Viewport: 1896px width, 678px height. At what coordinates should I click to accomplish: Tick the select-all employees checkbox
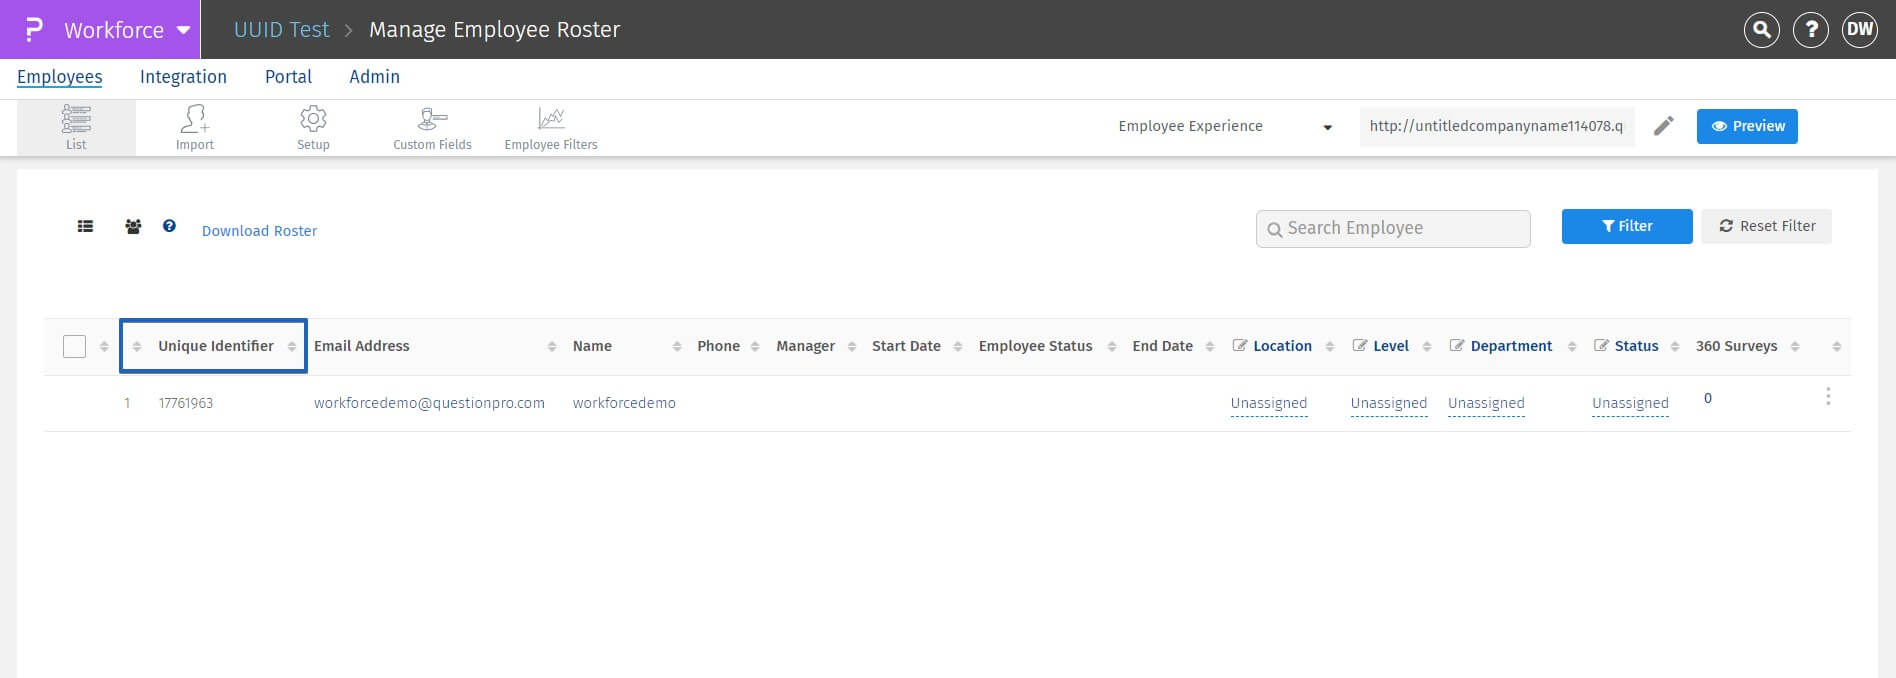point(74,346)
